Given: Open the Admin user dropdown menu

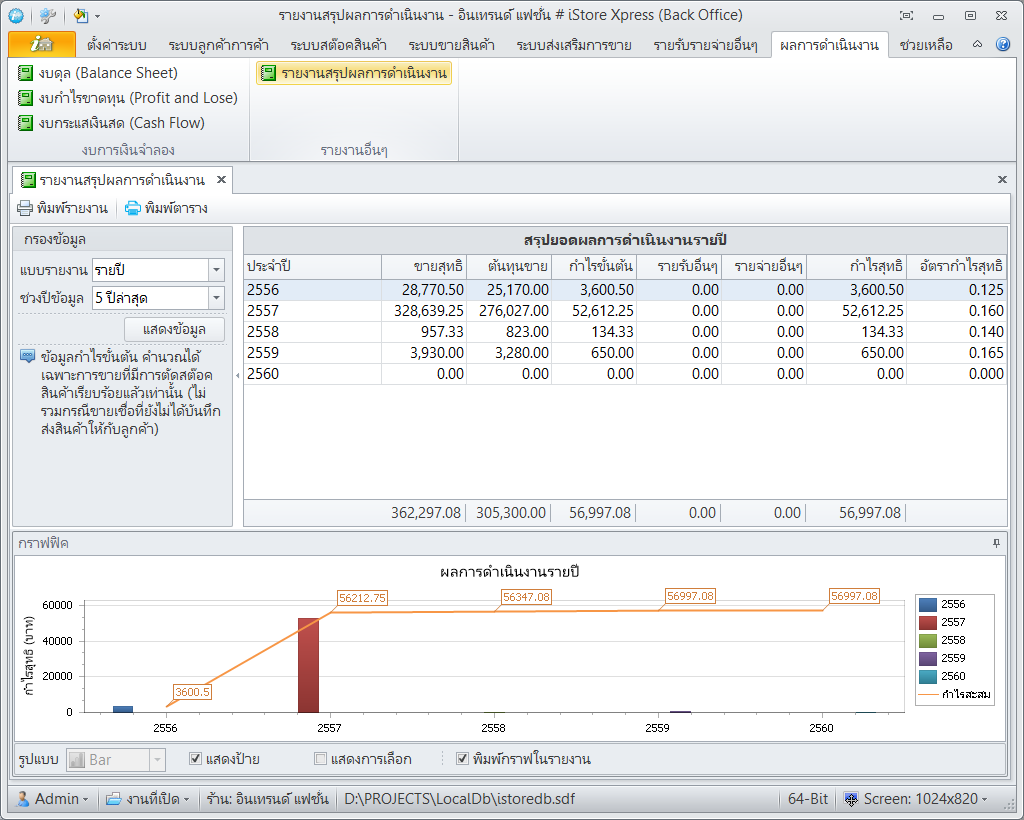Looking at the screenshot, I should (x=85, y=799).
